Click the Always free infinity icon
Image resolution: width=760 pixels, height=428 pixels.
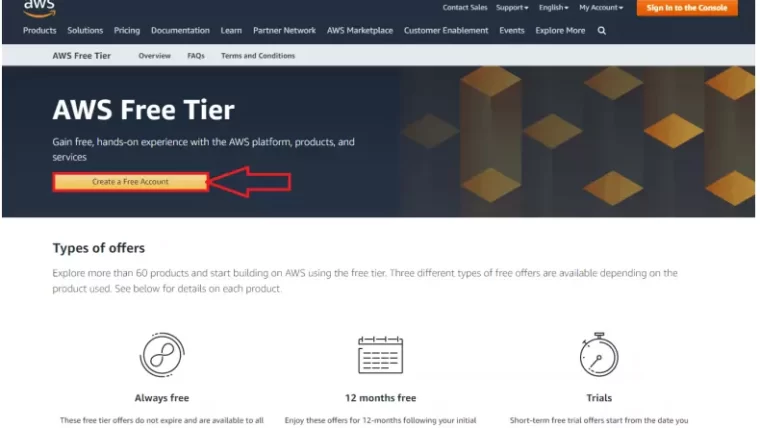[x=162, y=355]
